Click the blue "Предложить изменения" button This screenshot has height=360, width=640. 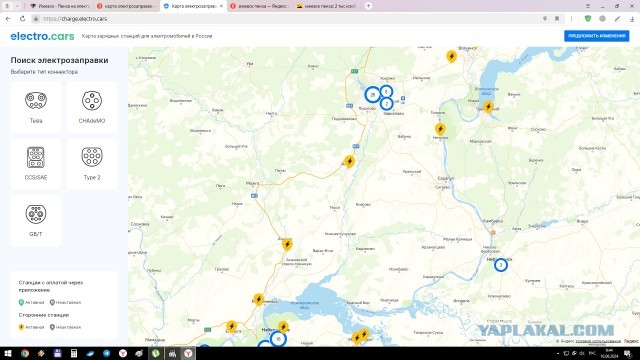click(596, 36)
